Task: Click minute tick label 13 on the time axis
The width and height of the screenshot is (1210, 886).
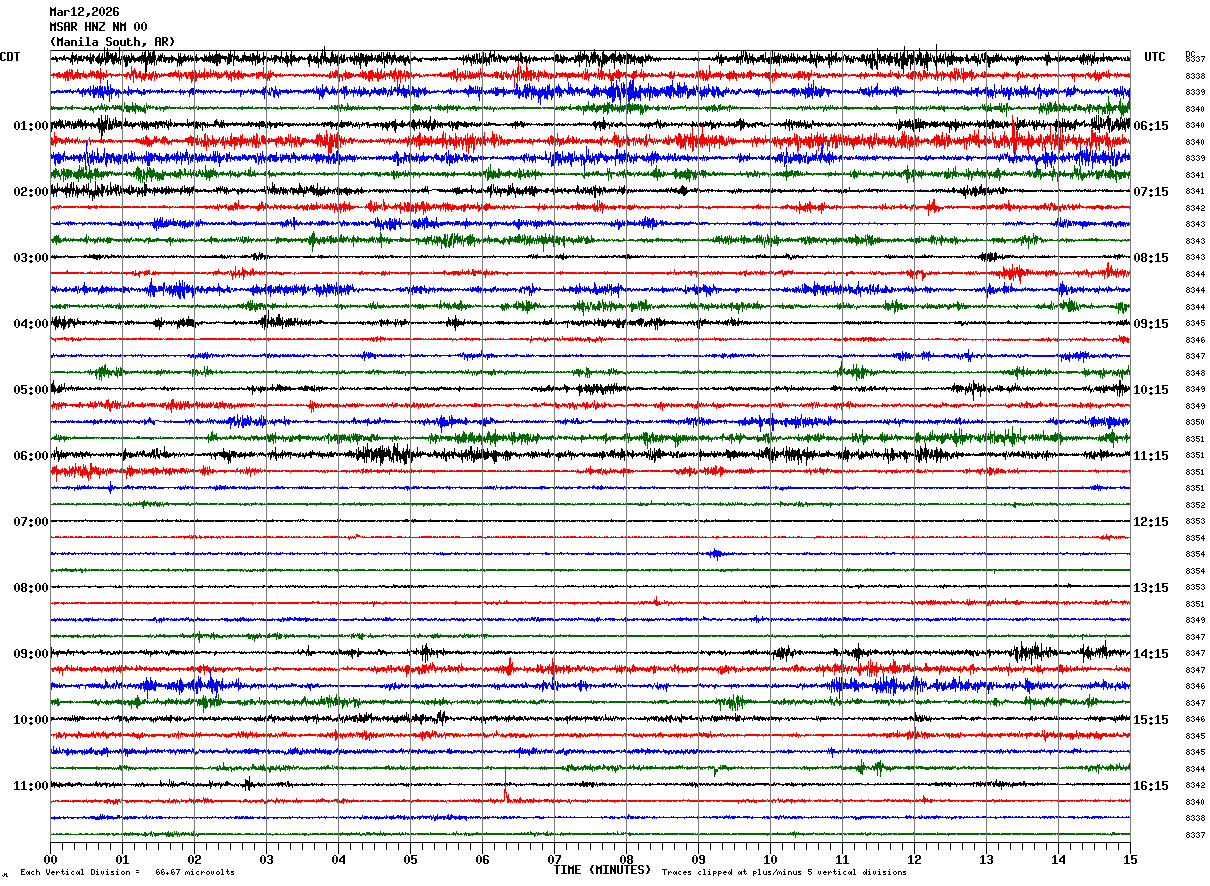Action: point(986,859)
